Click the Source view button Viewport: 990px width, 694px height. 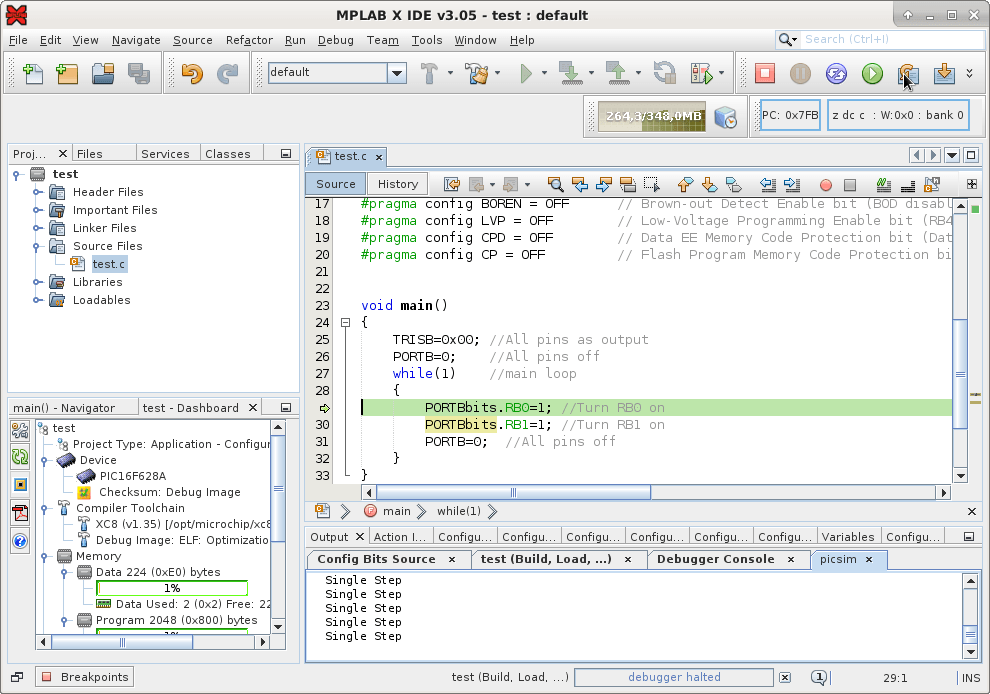tap(335, 184)
